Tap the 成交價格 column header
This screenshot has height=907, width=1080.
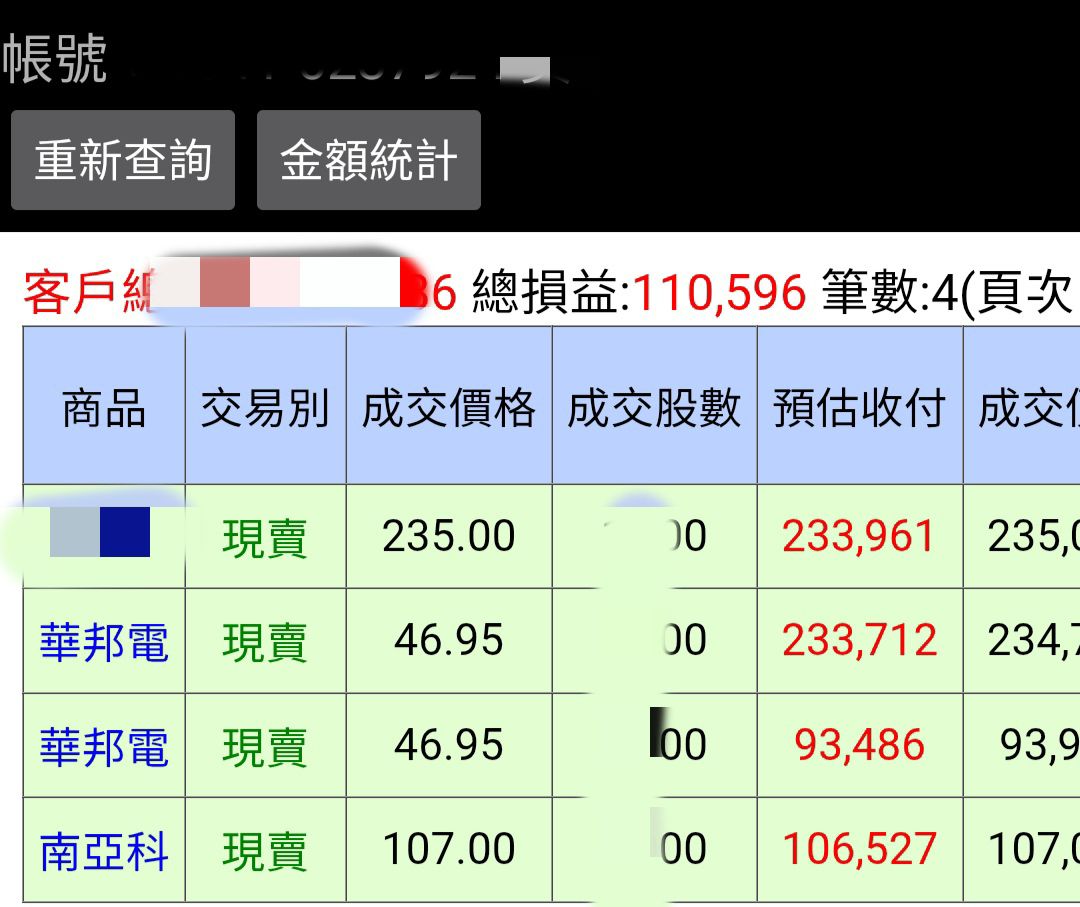(x=449, y=408)
